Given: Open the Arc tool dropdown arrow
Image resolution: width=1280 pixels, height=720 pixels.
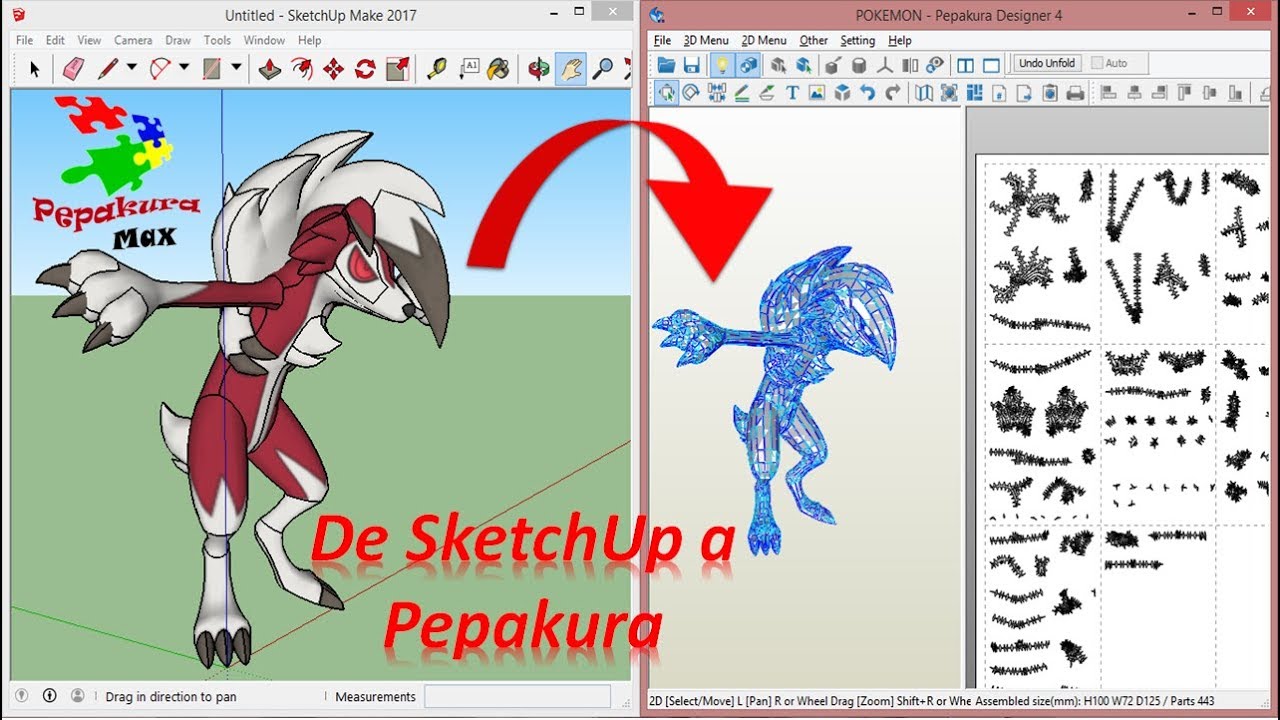Looking at the screenshot, I should click(183, 69).
